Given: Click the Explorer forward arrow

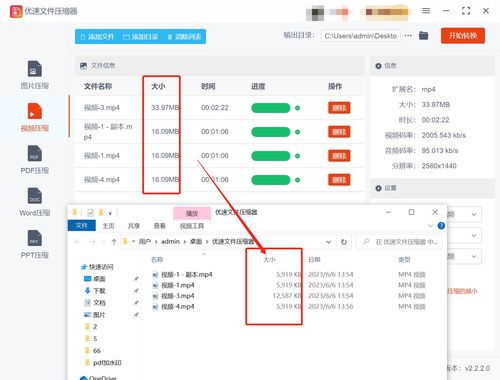Looking at the screenshot, I should tap(92, 242).
